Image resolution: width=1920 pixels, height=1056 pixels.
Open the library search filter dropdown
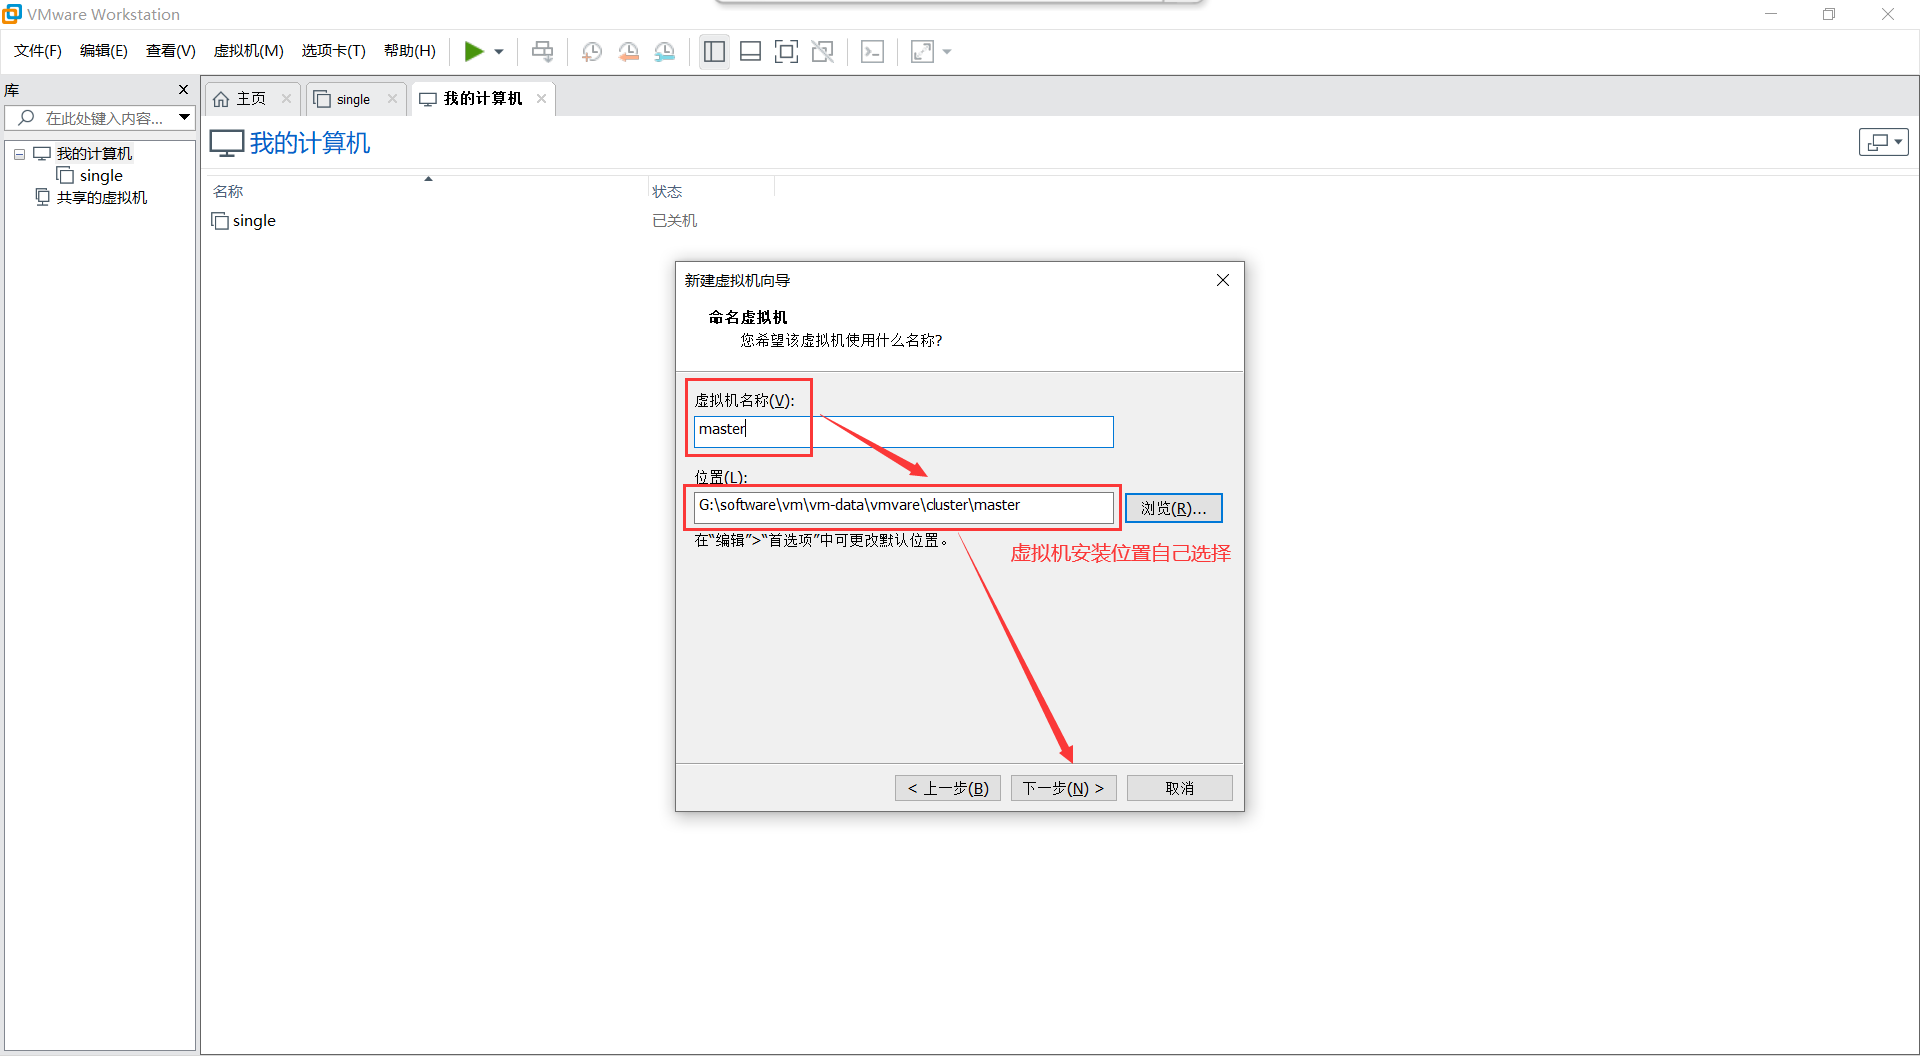point(185,118)
